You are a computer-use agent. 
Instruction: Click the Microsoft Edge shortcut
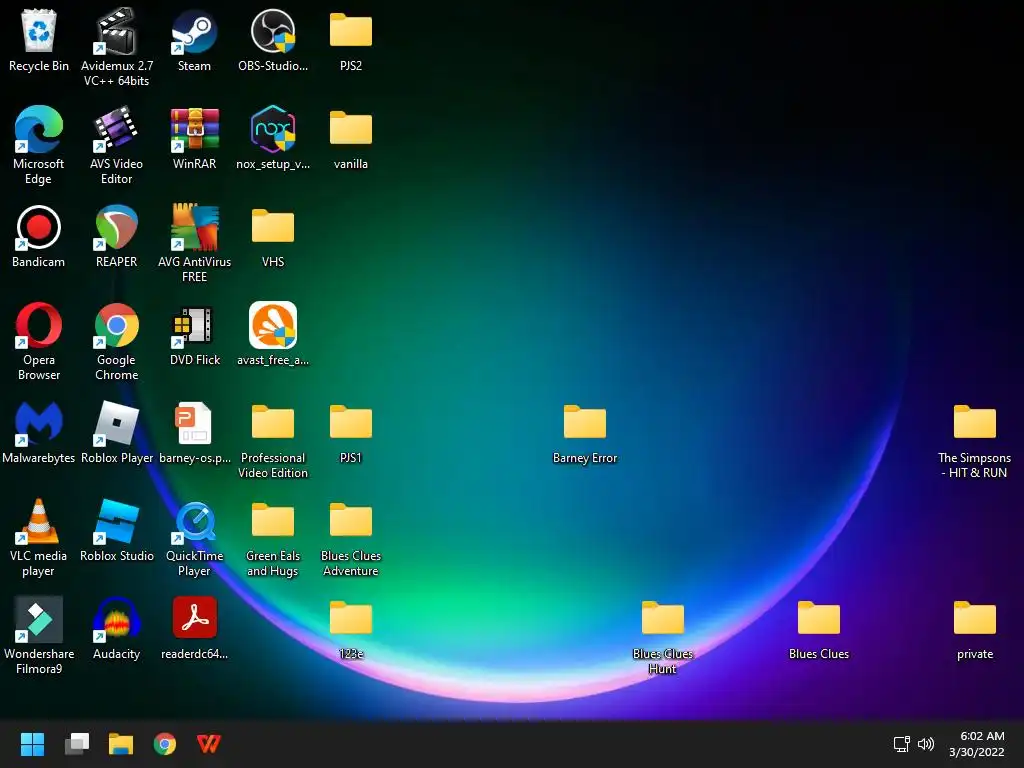pos(39,129)
